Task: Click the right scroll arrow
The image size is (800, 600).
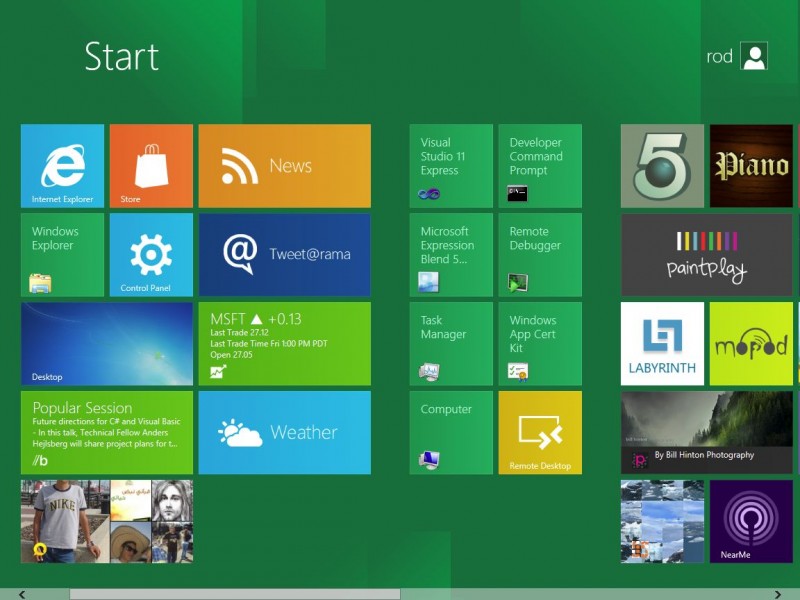Action: click(778, 594)
